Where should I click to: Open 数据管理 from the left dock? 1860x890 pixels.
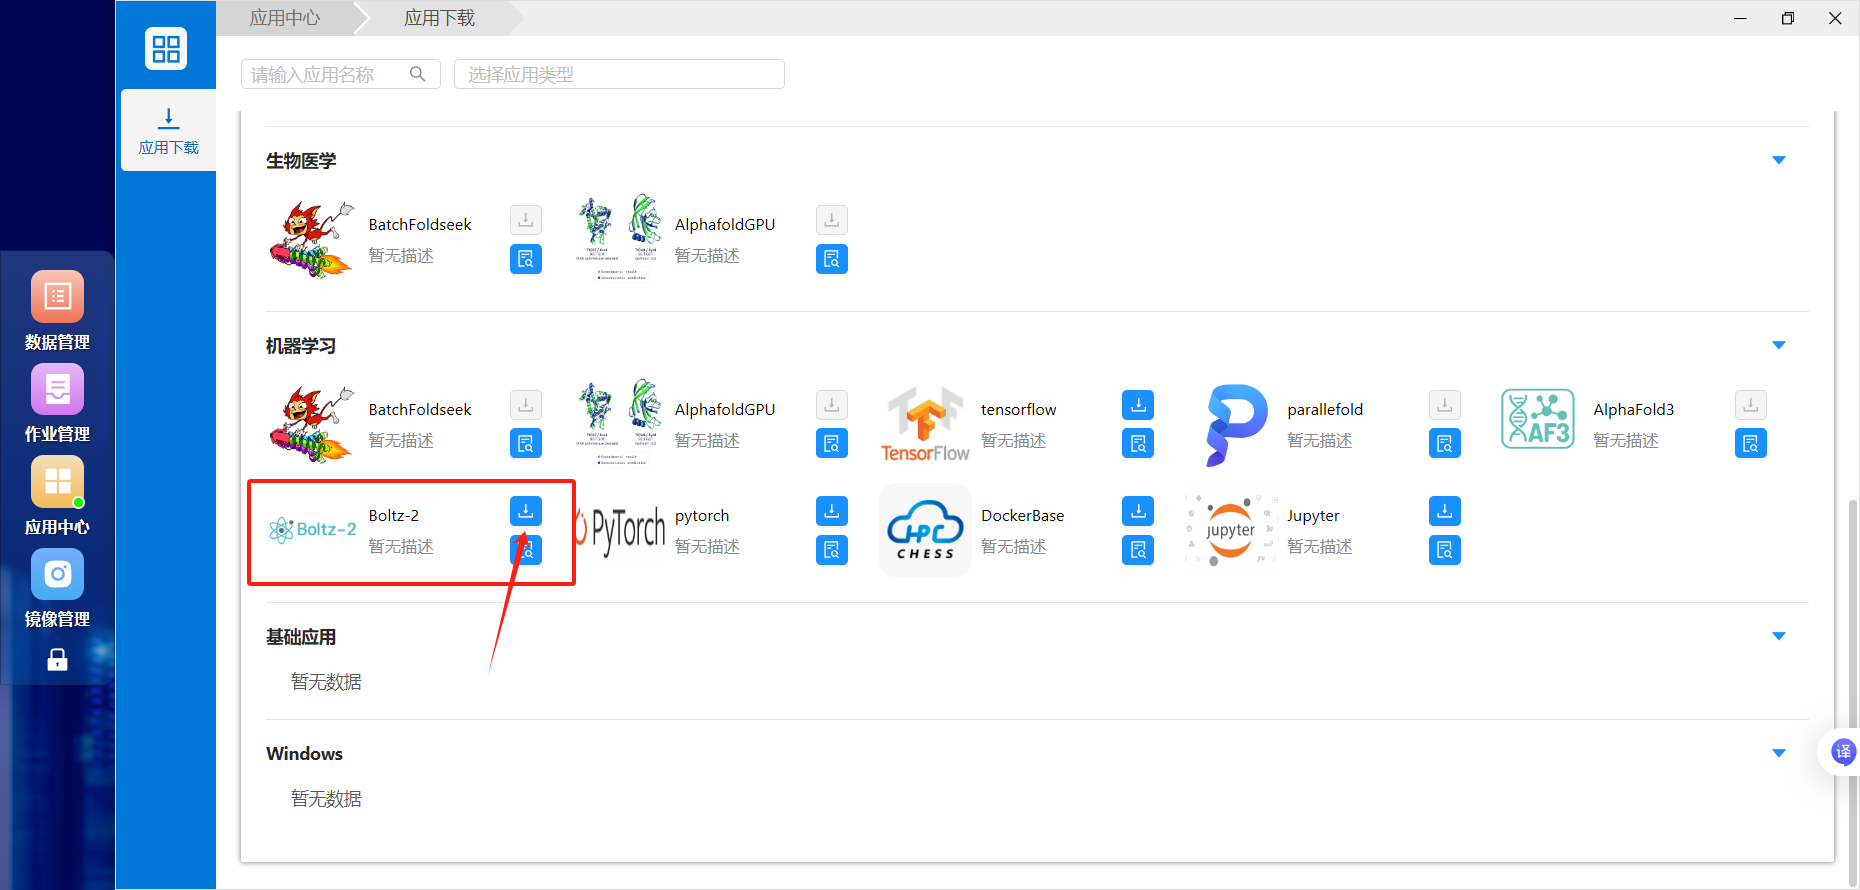pyautogui.click(x=57, y=311)
